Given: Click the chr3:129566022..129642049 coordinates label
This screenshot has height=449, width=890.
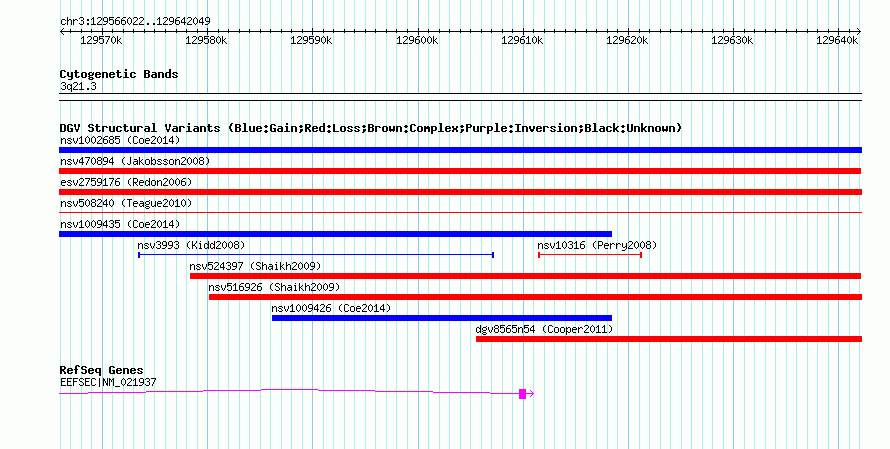Looking at the screenshot, I should tap(135, 22).
